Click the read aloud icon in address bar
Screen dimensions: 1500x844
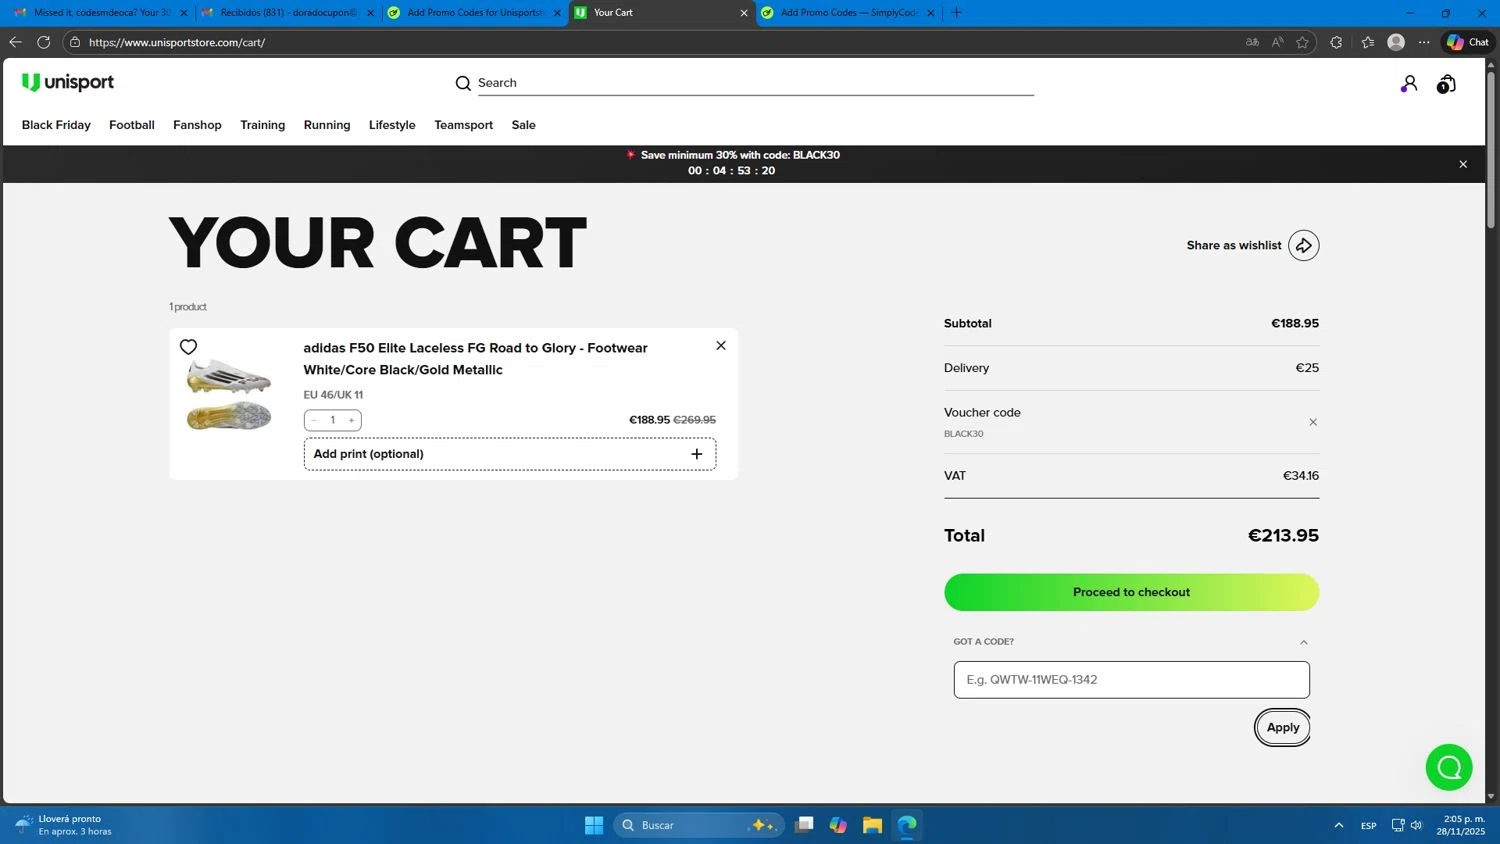(1277, 42)
